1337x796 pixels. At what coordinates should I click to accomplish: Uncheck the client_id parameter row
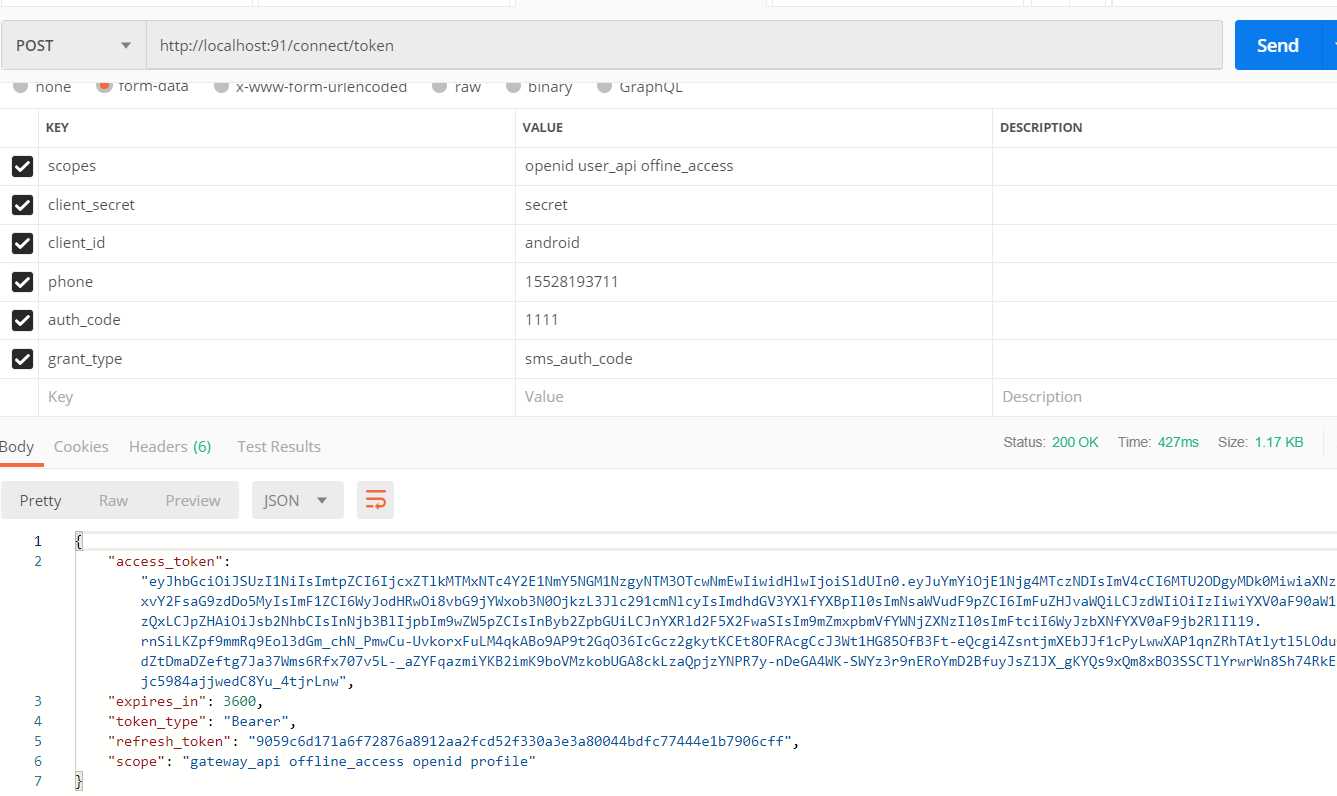(22, 243)
